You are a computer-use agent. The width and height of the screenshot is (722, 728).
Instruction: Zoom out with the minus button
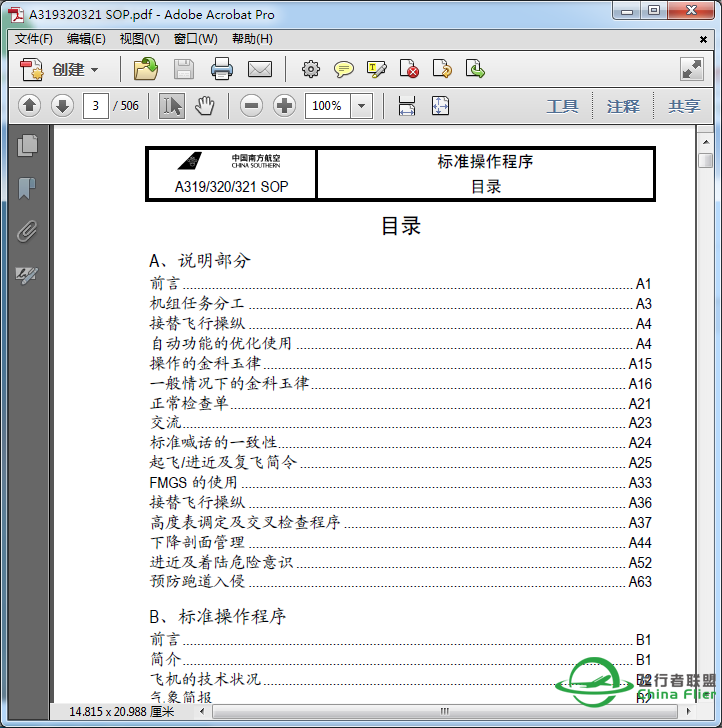coord(252,106)
